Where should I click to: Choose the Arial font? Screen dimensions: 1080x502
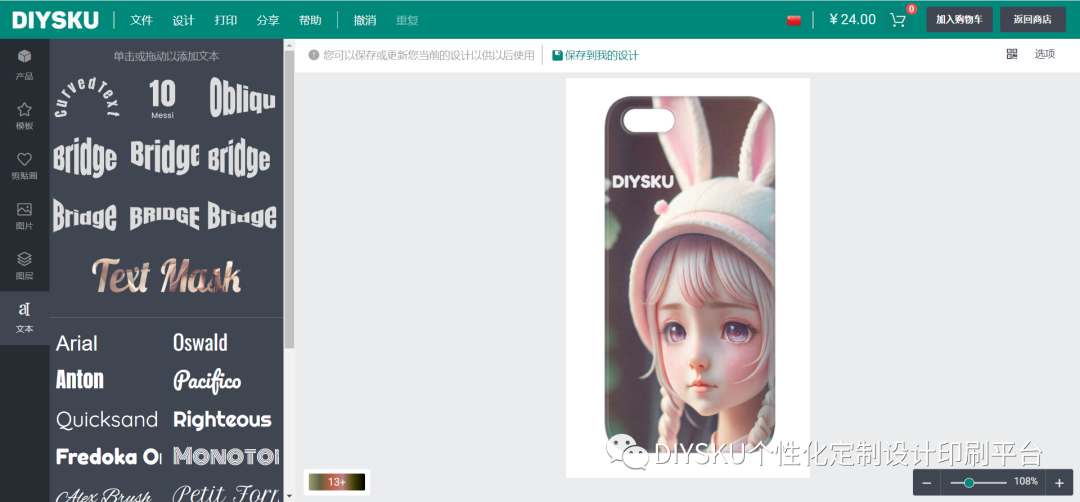pos(76,343)
